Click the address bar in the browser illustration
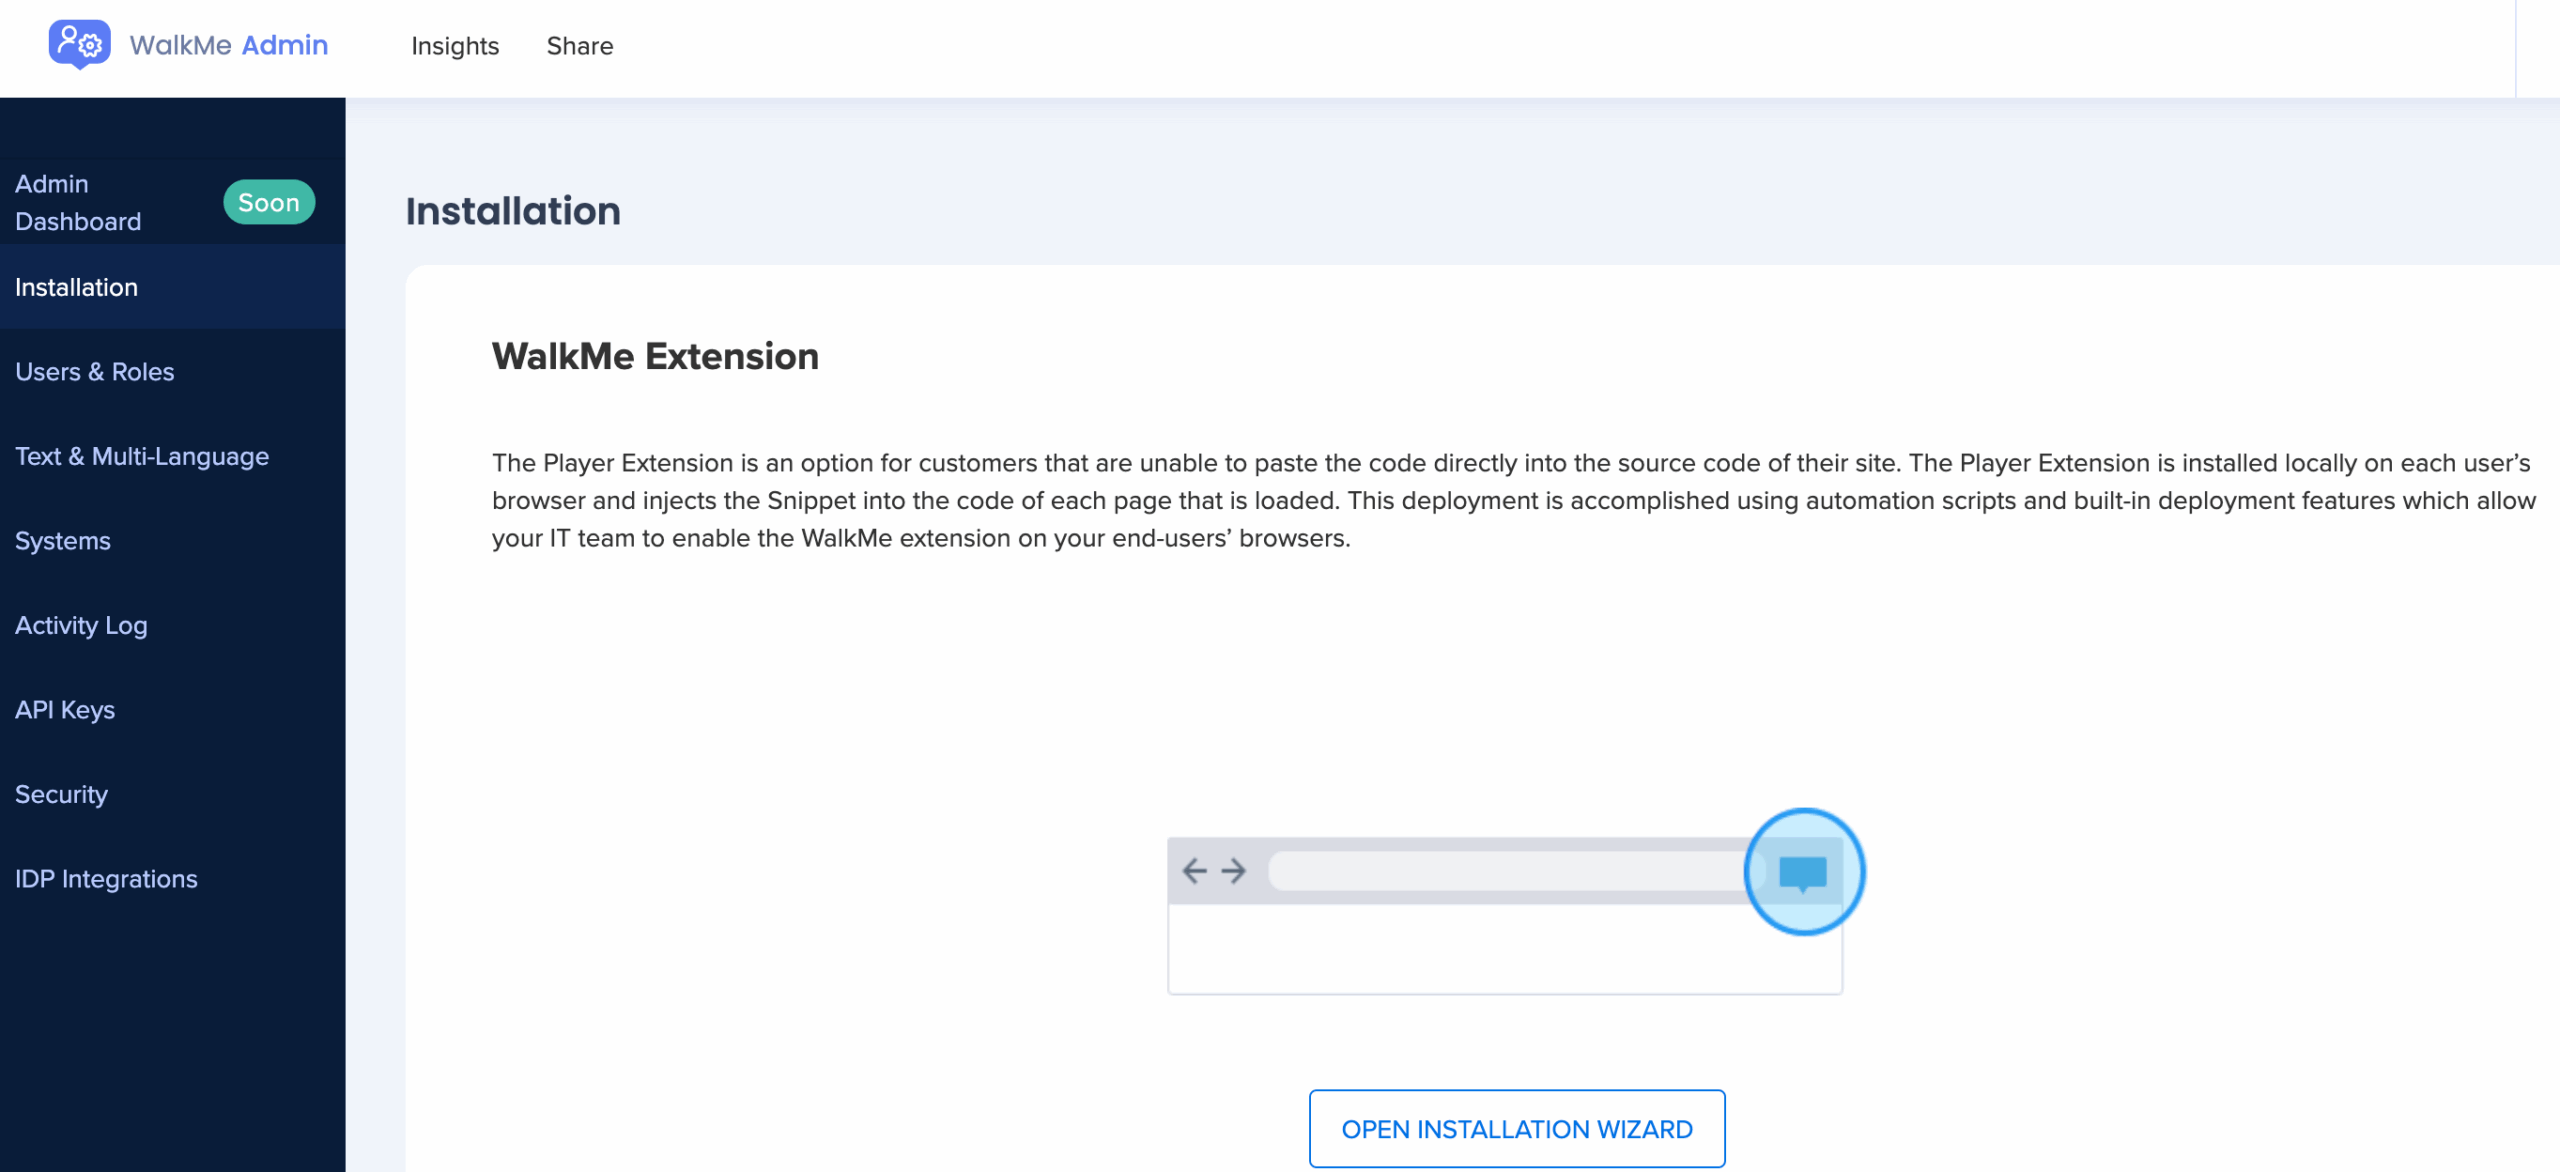This screenshot has width=2560, height=1172. (1500, 871)
